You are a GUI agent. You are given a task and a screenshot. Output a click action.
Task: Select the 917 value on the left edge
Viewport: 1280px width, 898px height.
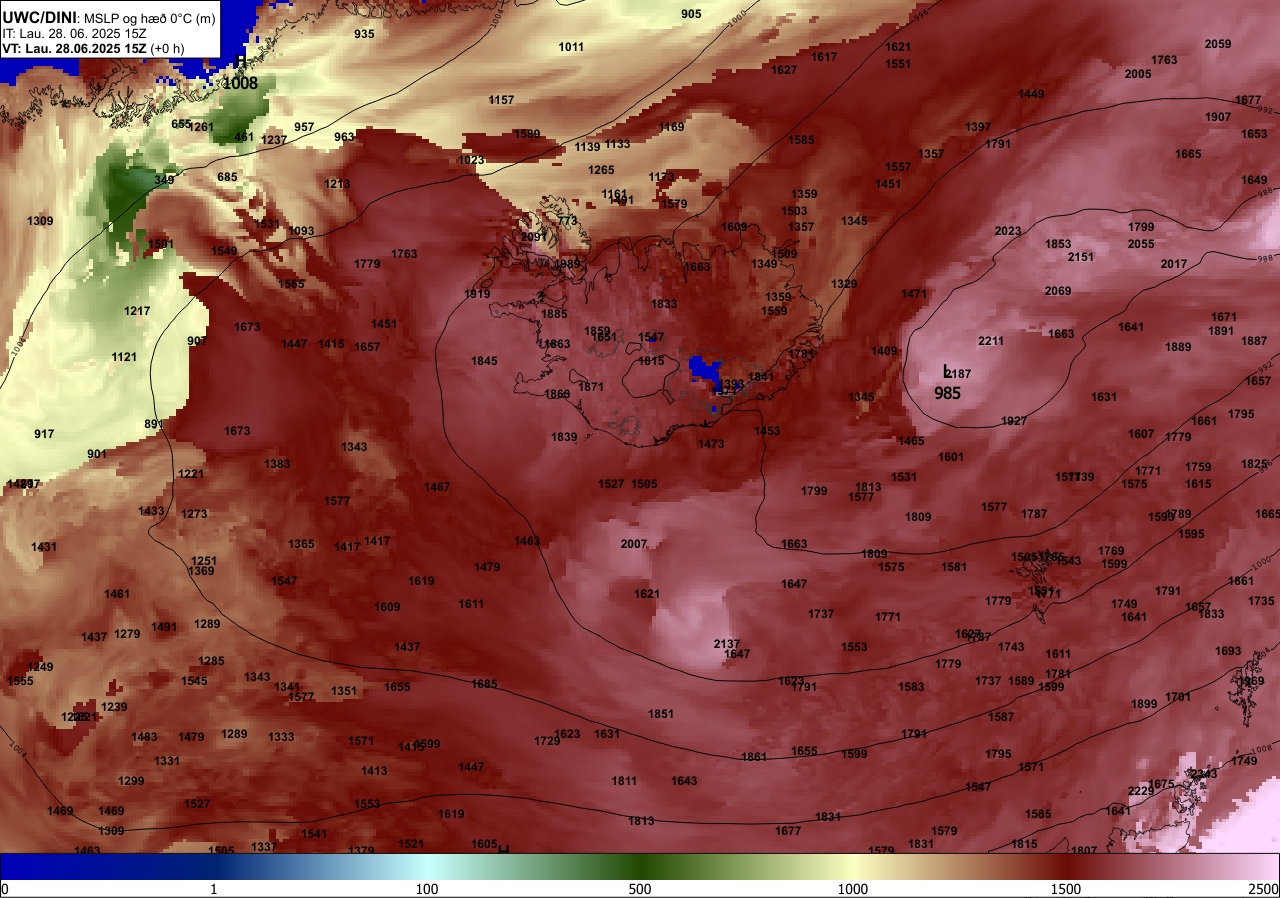click(44, 434)
